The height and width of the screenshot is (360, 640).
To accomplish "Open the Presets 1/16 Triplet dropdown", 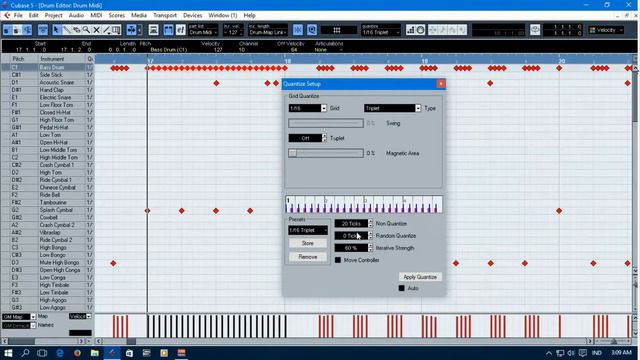I will [308, 230].
